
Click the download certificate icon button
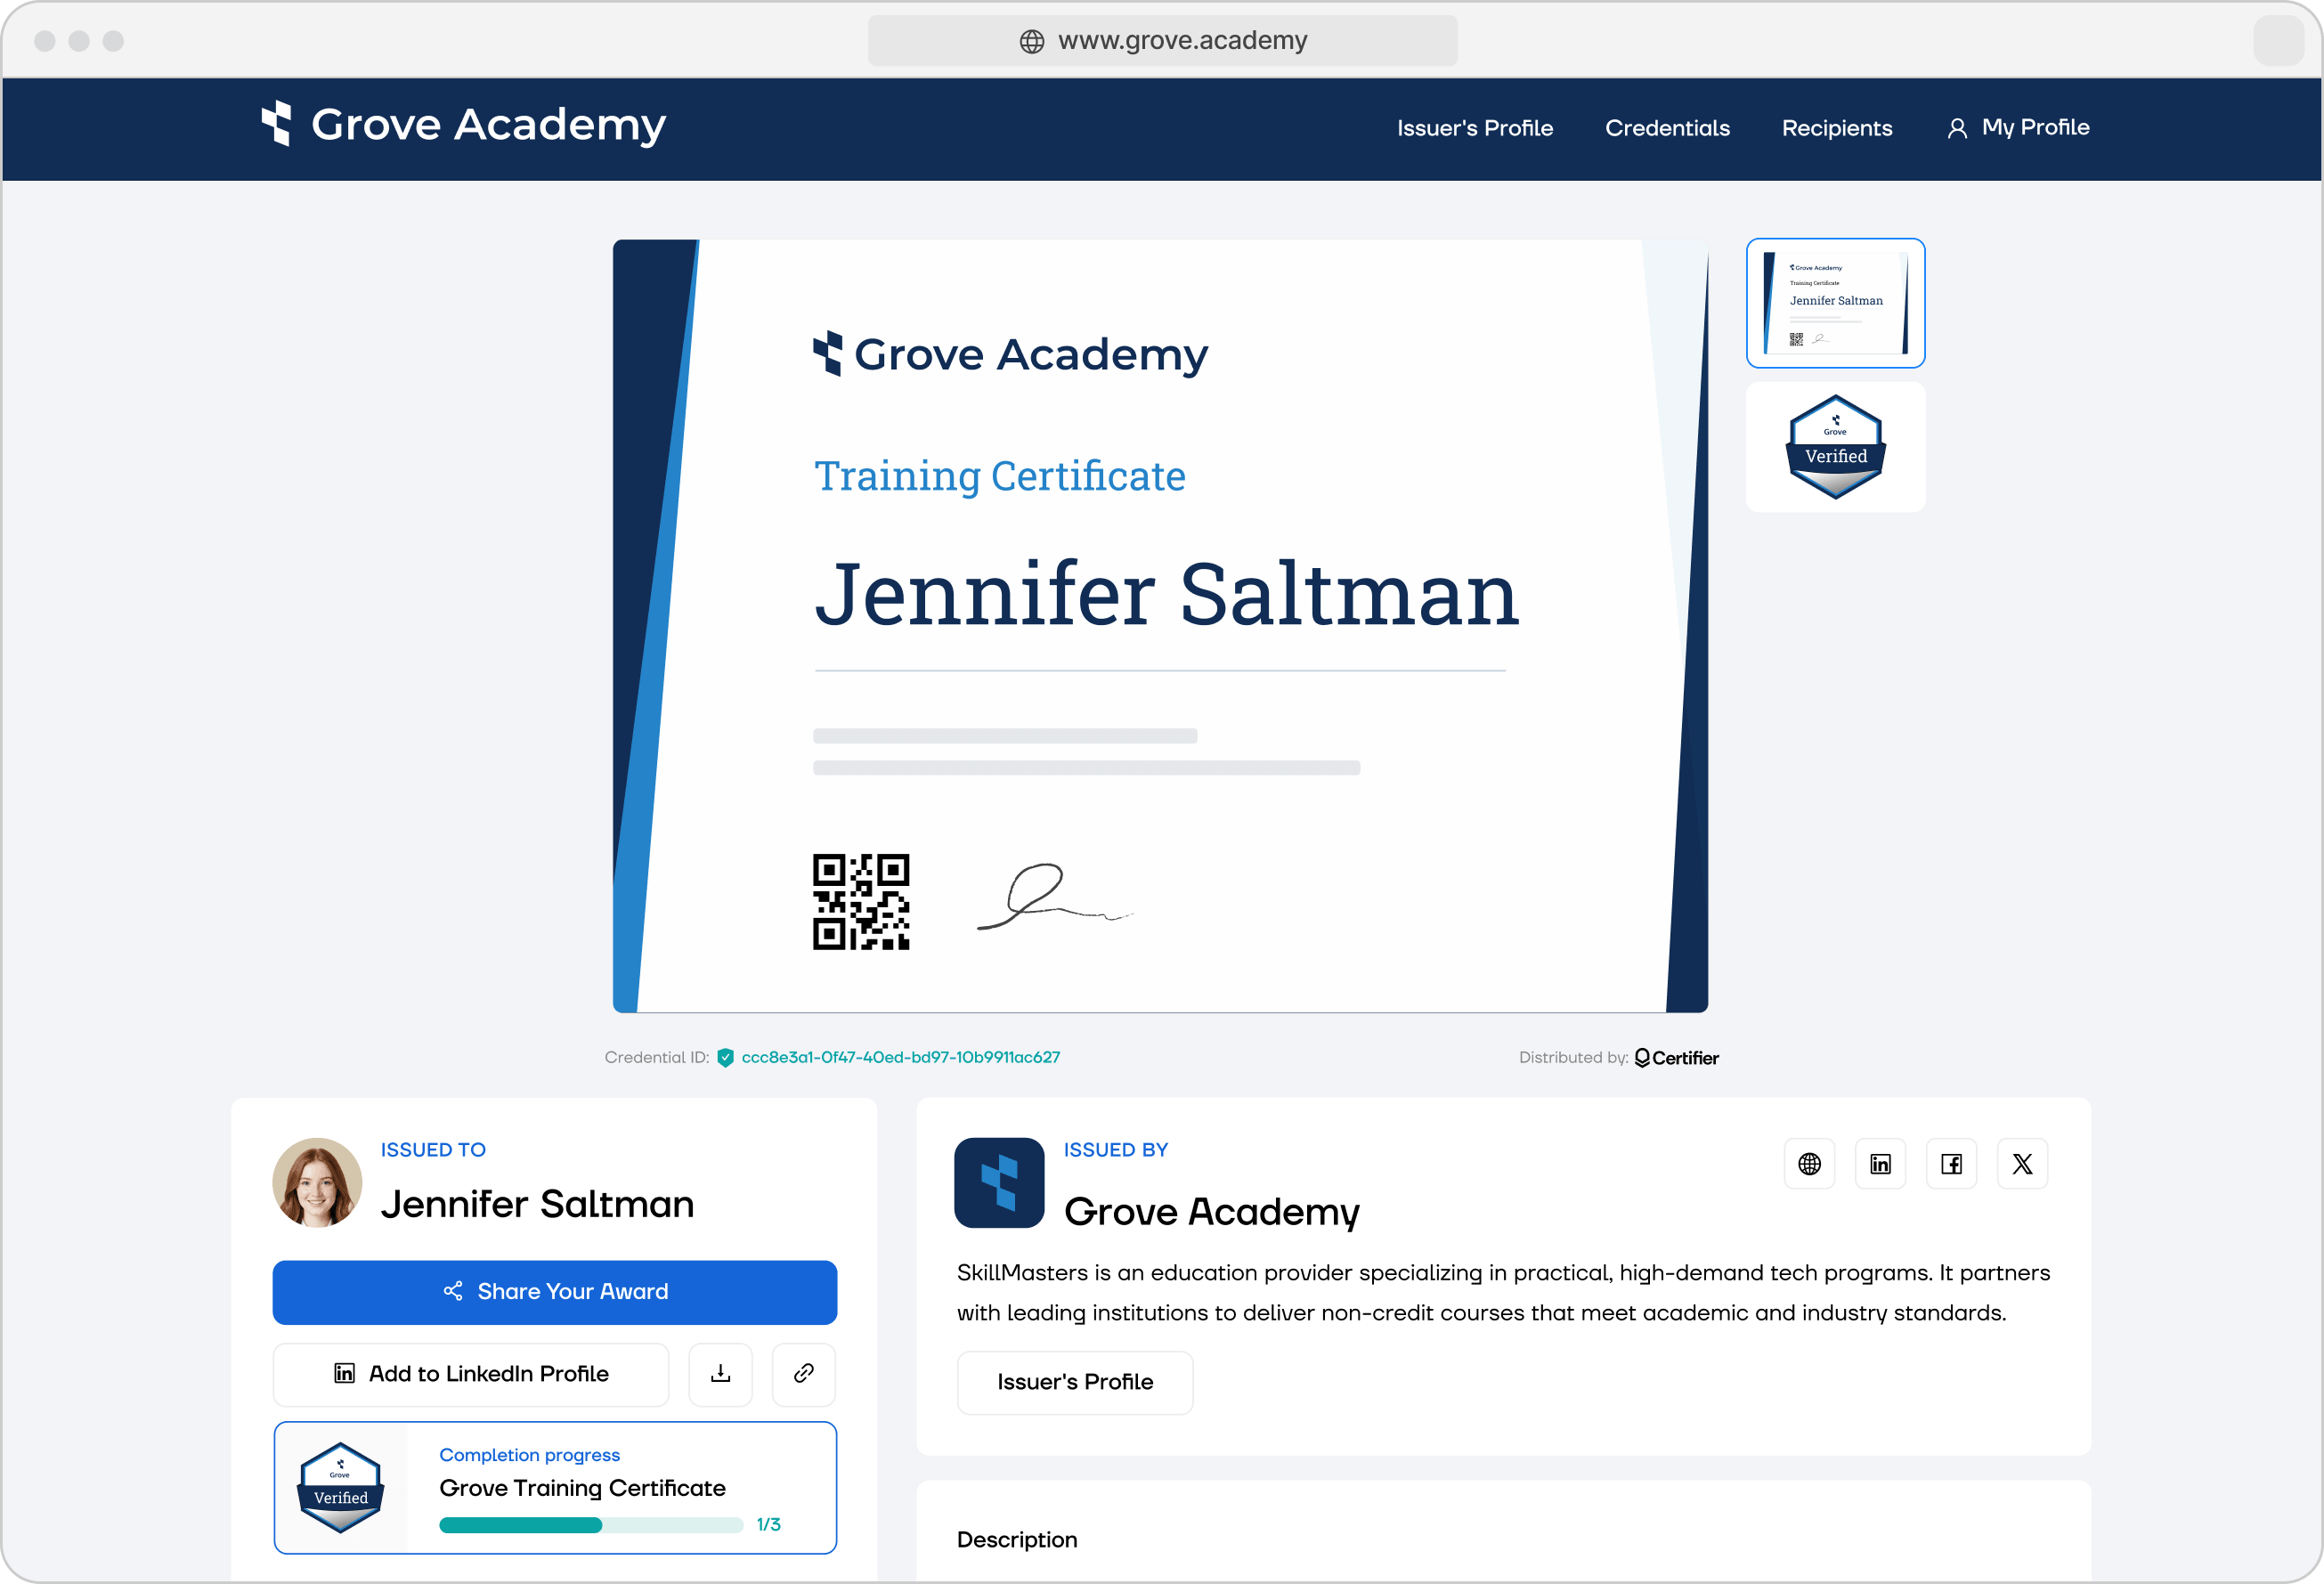[720, 1374]
